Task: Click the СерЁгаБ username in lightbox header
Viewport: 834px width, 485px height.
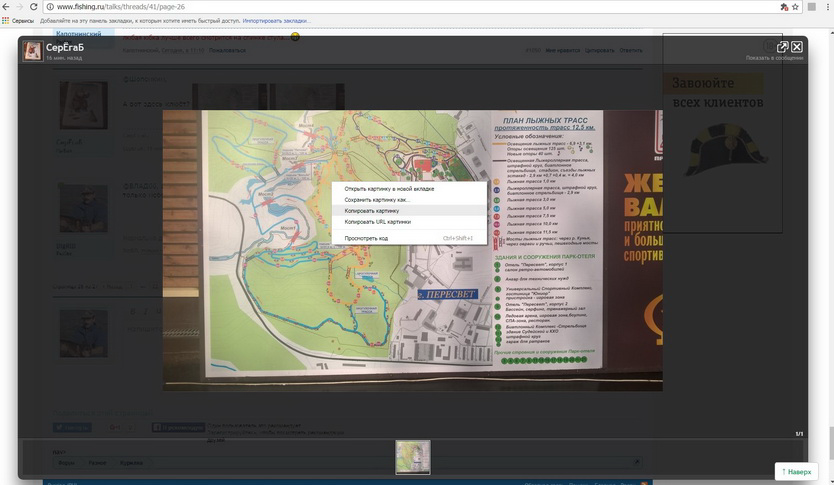Action: [64, 47]
